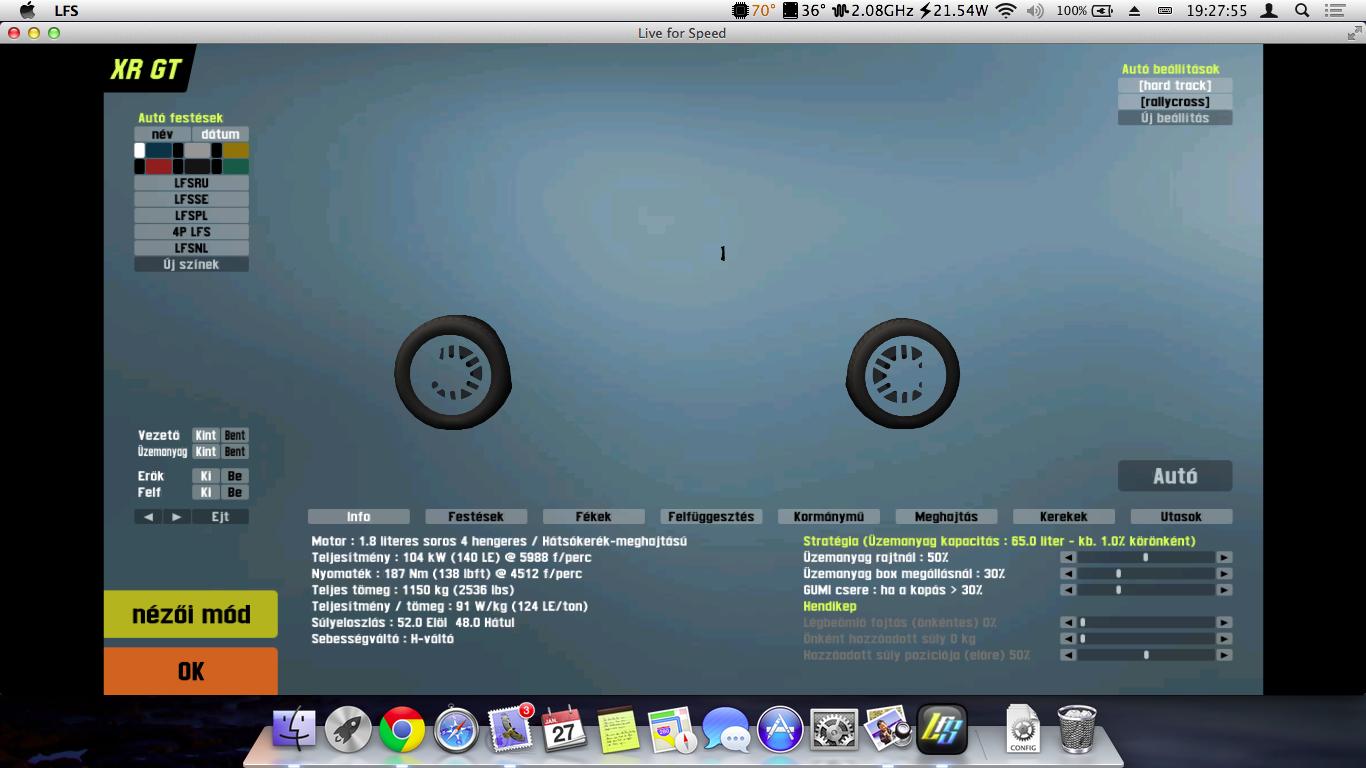Set Vezető to Bent
Image resolution: width=1366 pixels, height=768 pixels.
coord(235,436)
